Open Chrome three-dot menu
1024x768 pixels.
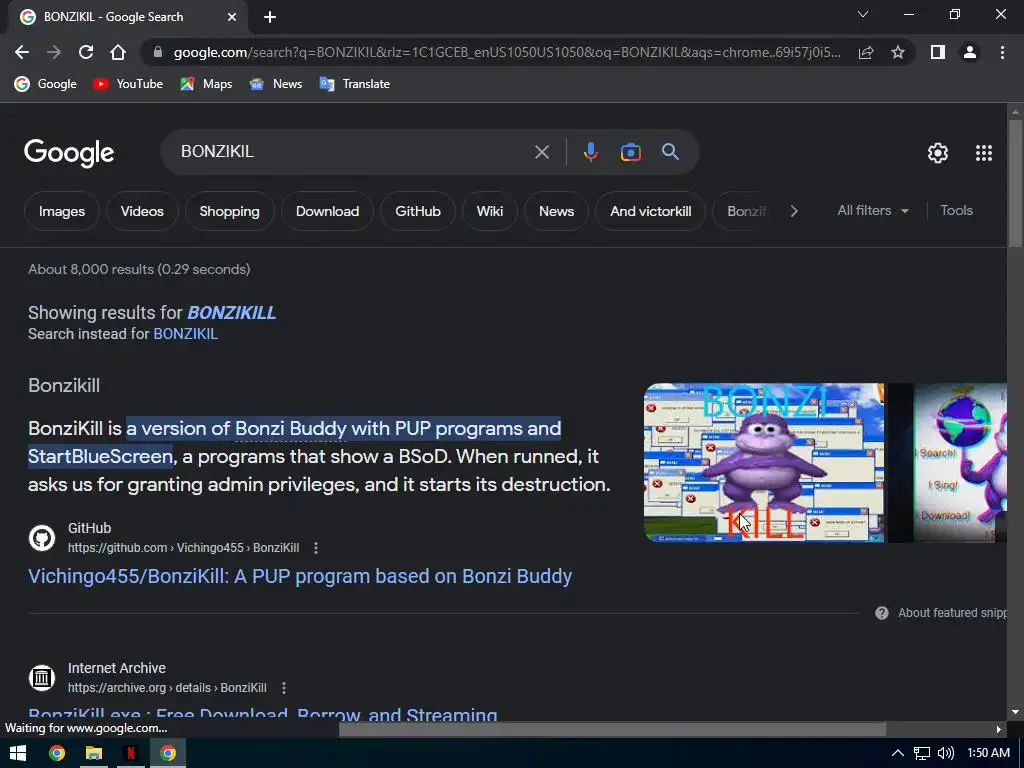coord(1002,52)
